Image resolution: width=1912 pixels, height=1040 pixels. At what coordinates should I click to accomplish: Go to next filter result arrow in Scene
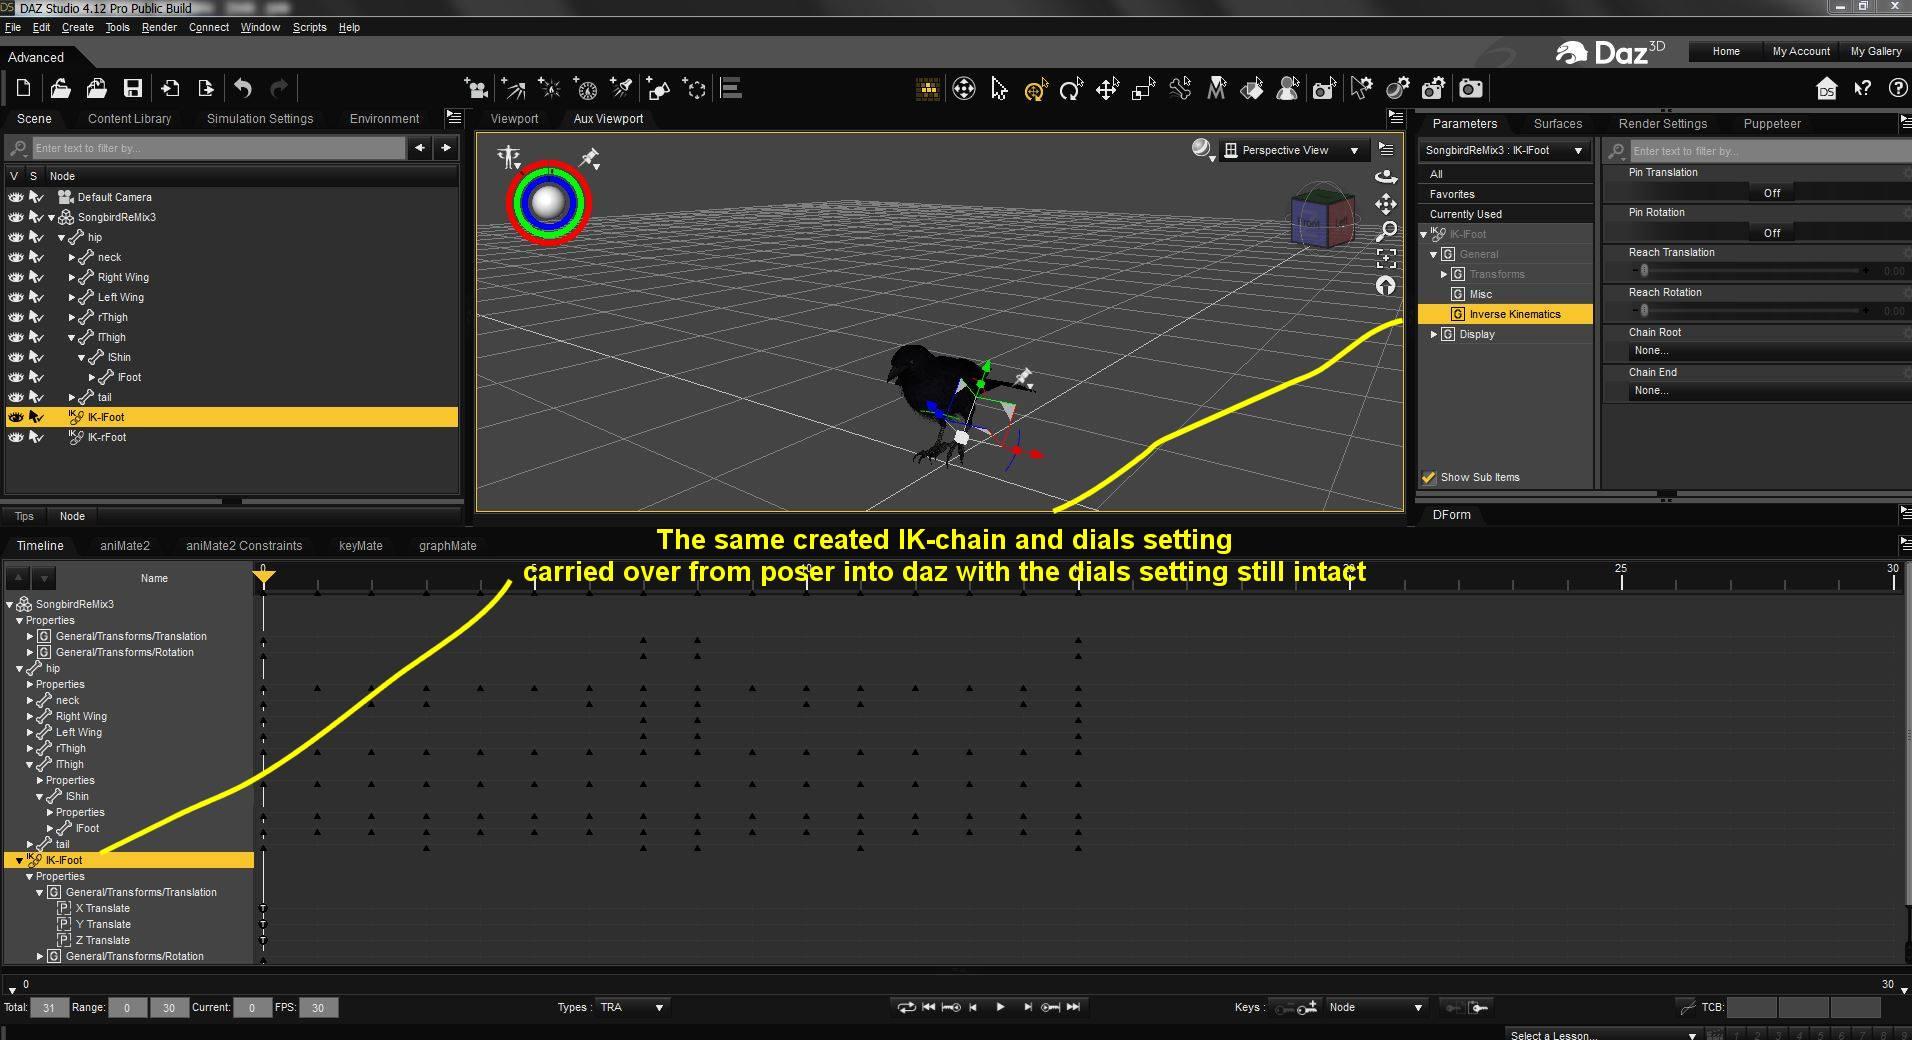pyautogui.click(x=446, y=148)
